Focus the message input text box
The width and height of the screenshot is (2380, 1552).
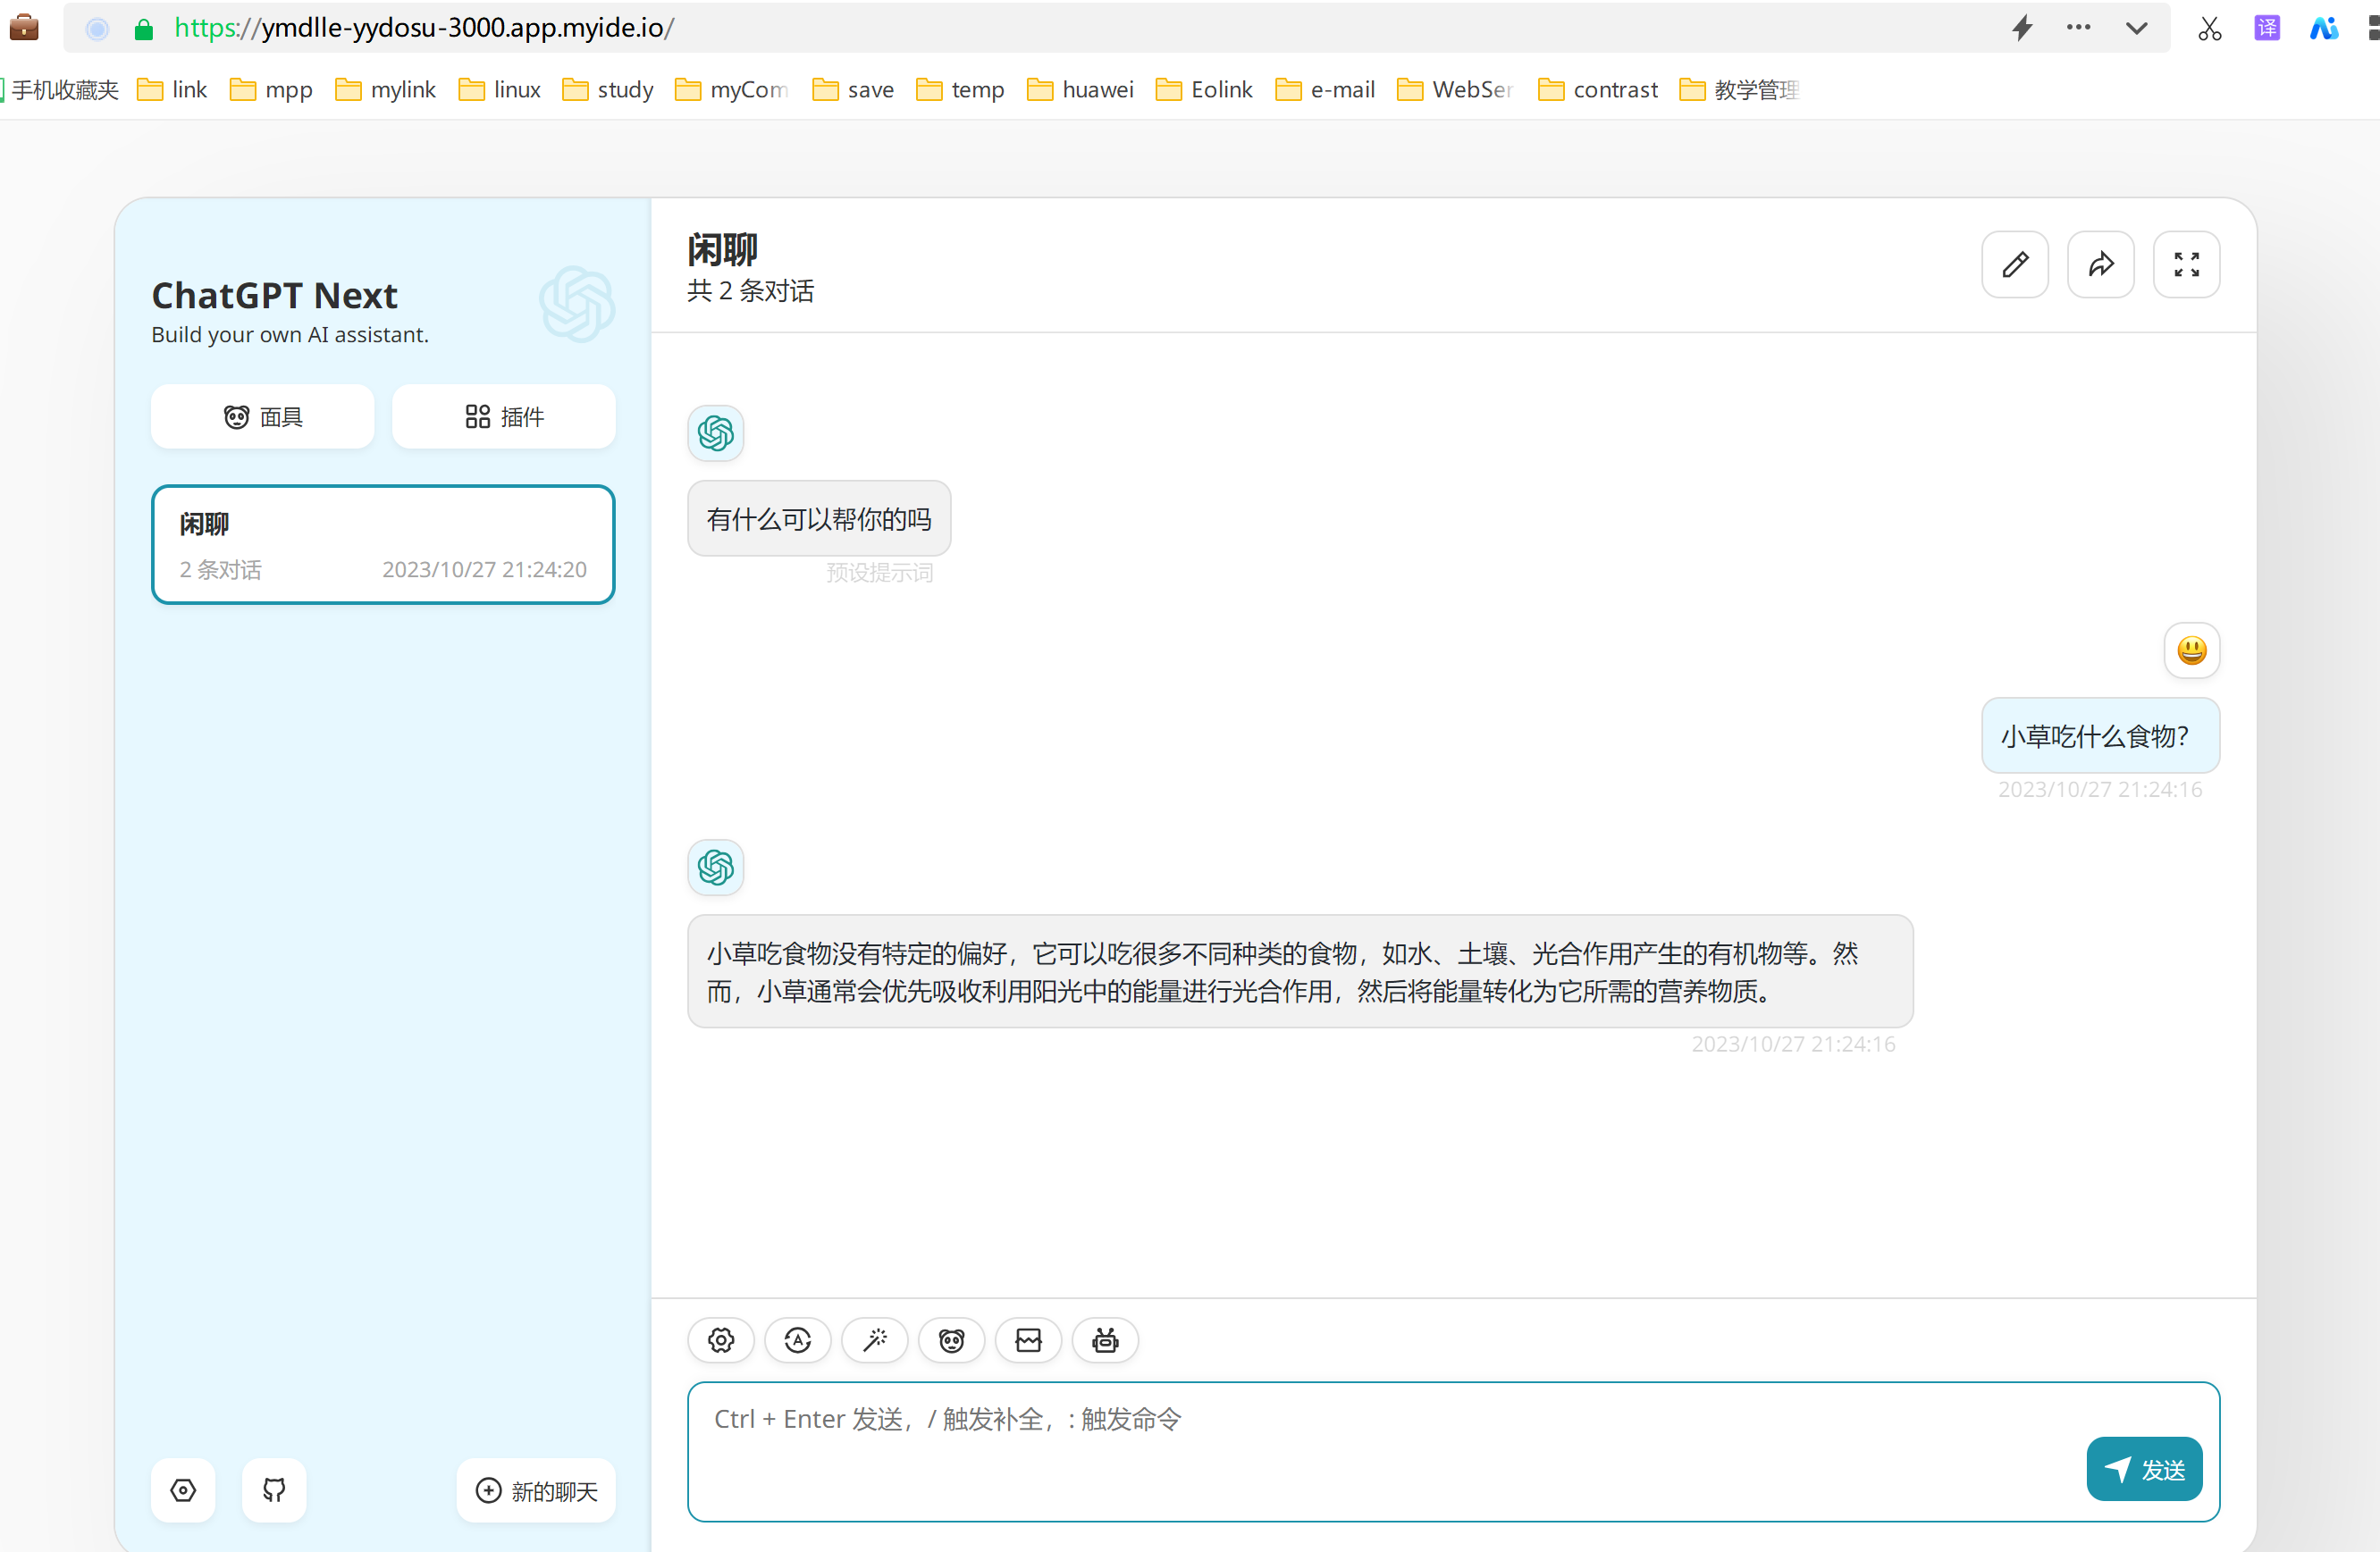(x=1453, y=1452)
